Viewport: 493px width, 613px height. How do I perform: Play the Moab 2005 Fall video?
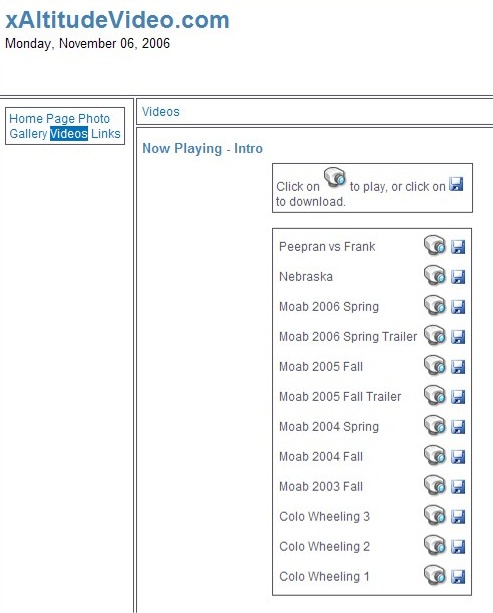[x=435, y=366]
